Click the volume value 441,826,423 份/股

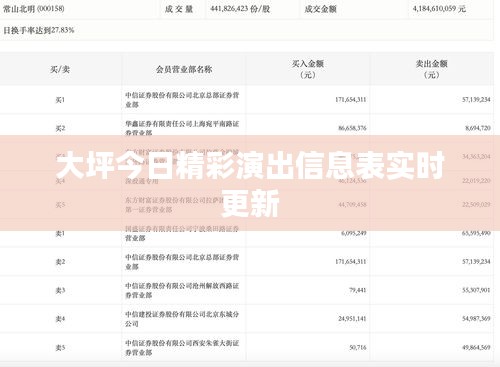[x=240, y=9]
